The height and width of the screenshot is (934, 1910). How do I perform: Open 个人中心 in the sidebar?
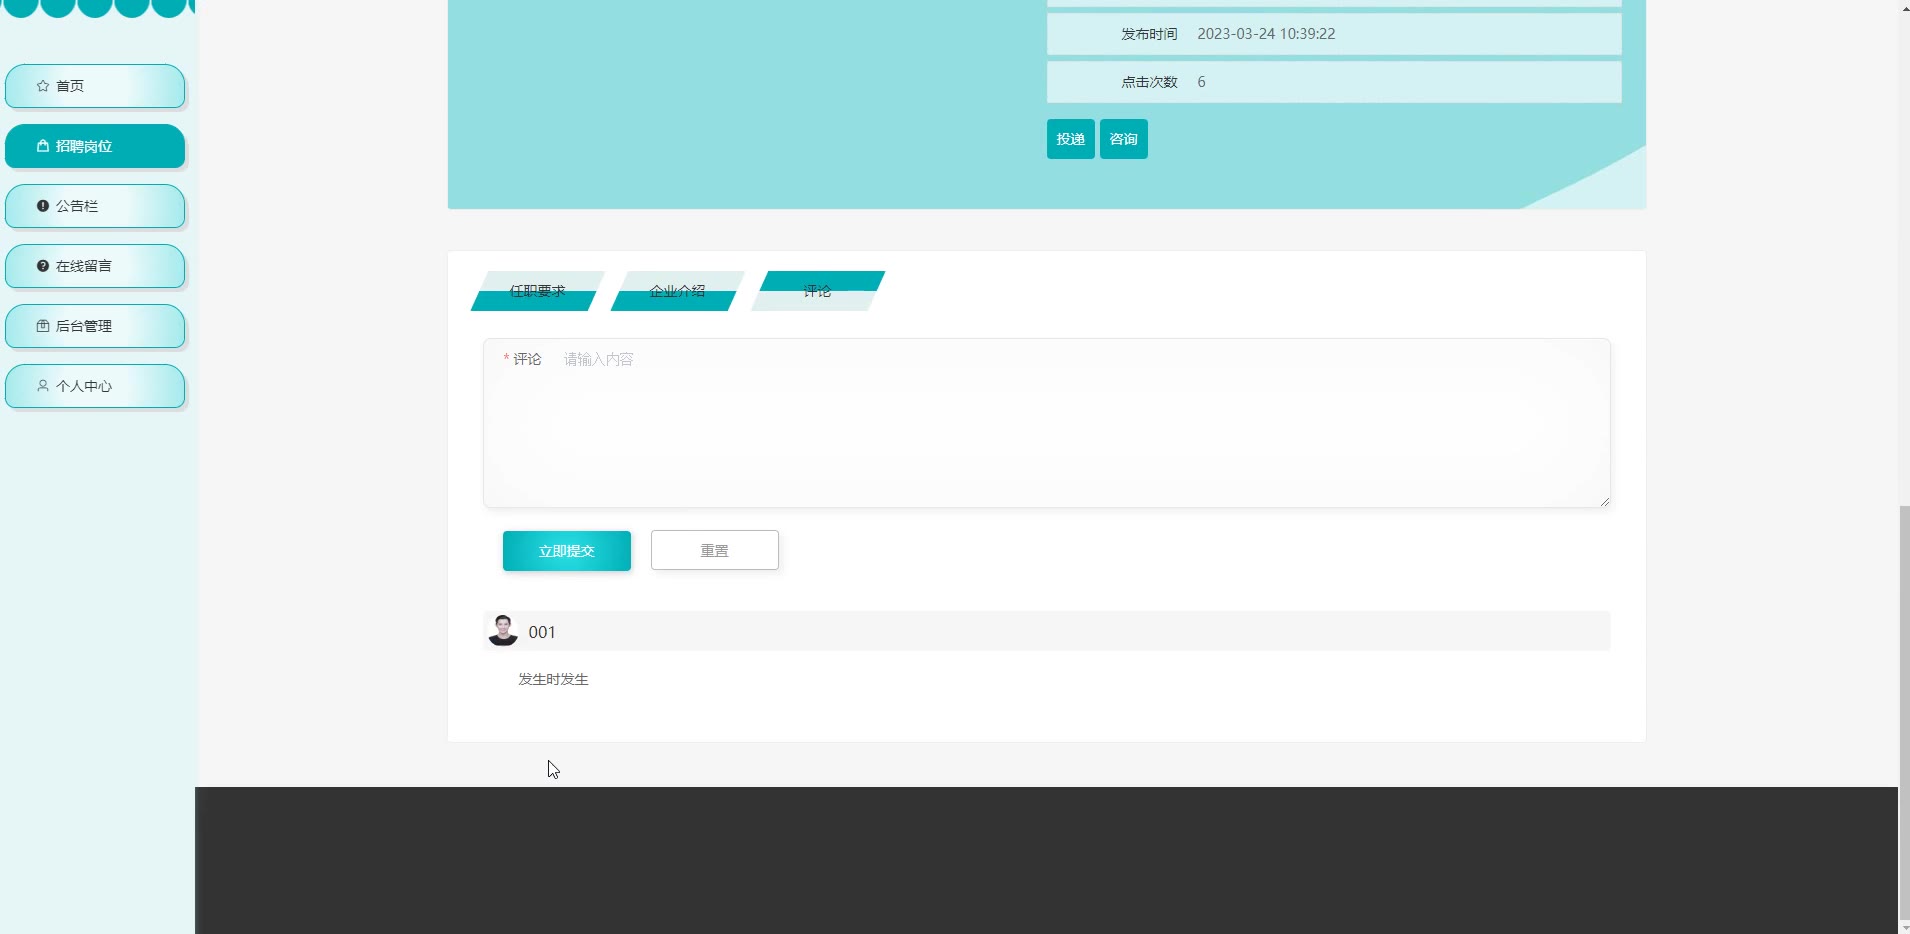tap(95, 386)
